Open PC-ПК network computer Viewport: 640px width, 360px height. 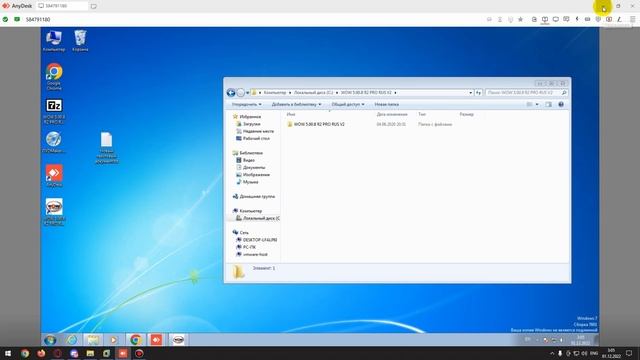pos(246,247)
